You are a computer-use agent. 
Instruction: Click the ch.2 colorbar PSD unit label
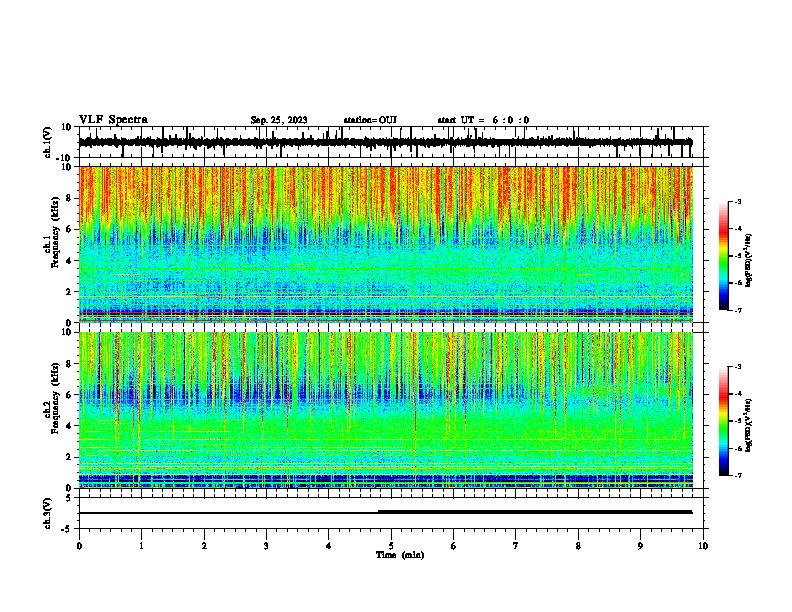749,425
